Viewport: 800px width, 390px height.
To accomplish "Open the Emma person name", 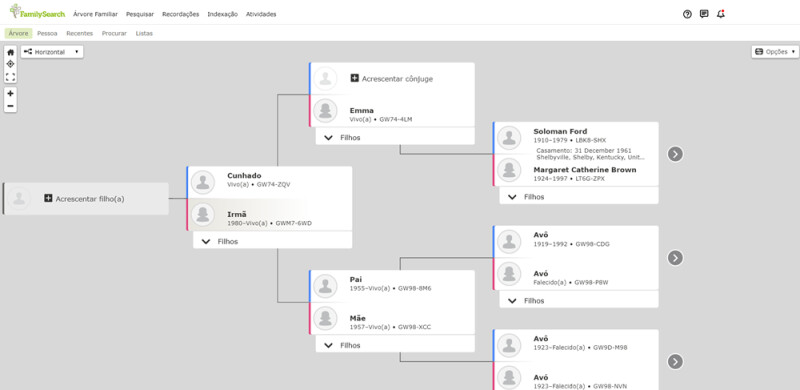I will click(362, 110).
